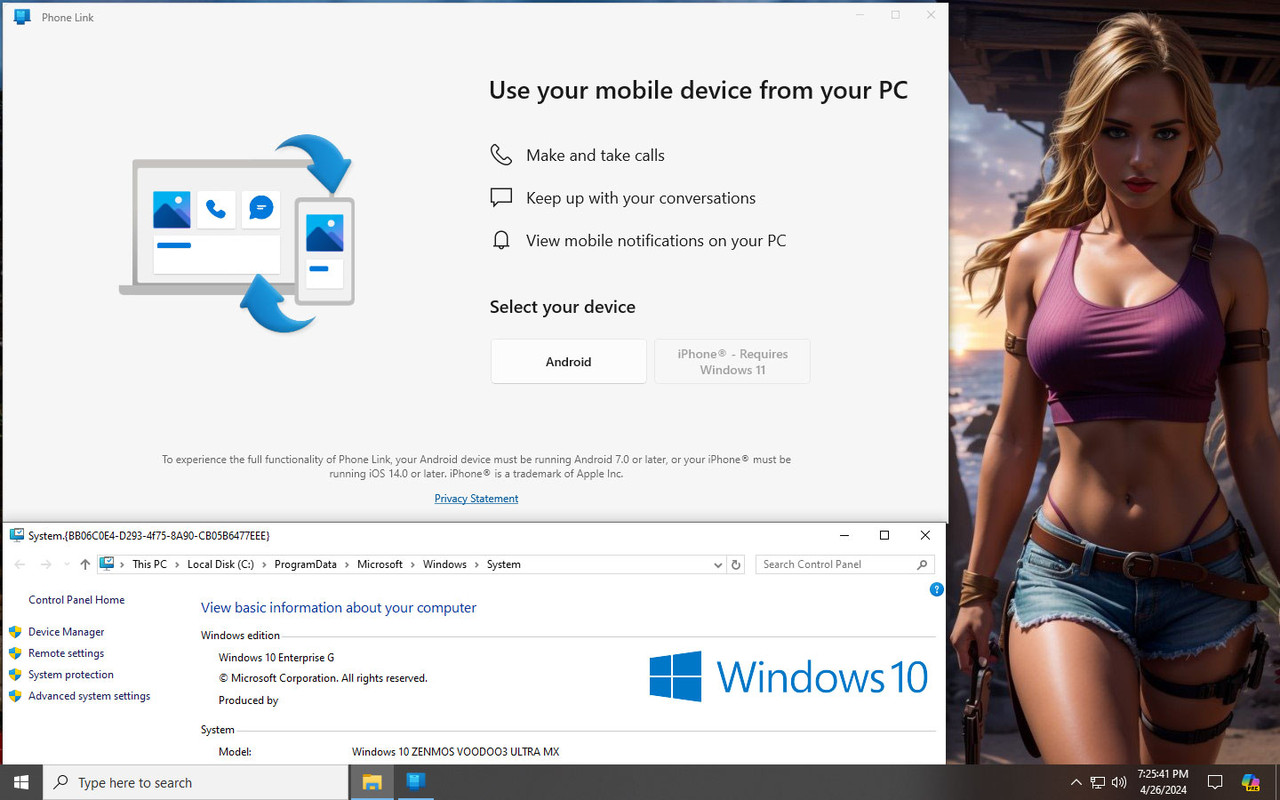The width and height of the screenshot is (1280, 800).
Task: Click the Back arrow in System window
Action: pyautogui.click(x=19, y=564)
